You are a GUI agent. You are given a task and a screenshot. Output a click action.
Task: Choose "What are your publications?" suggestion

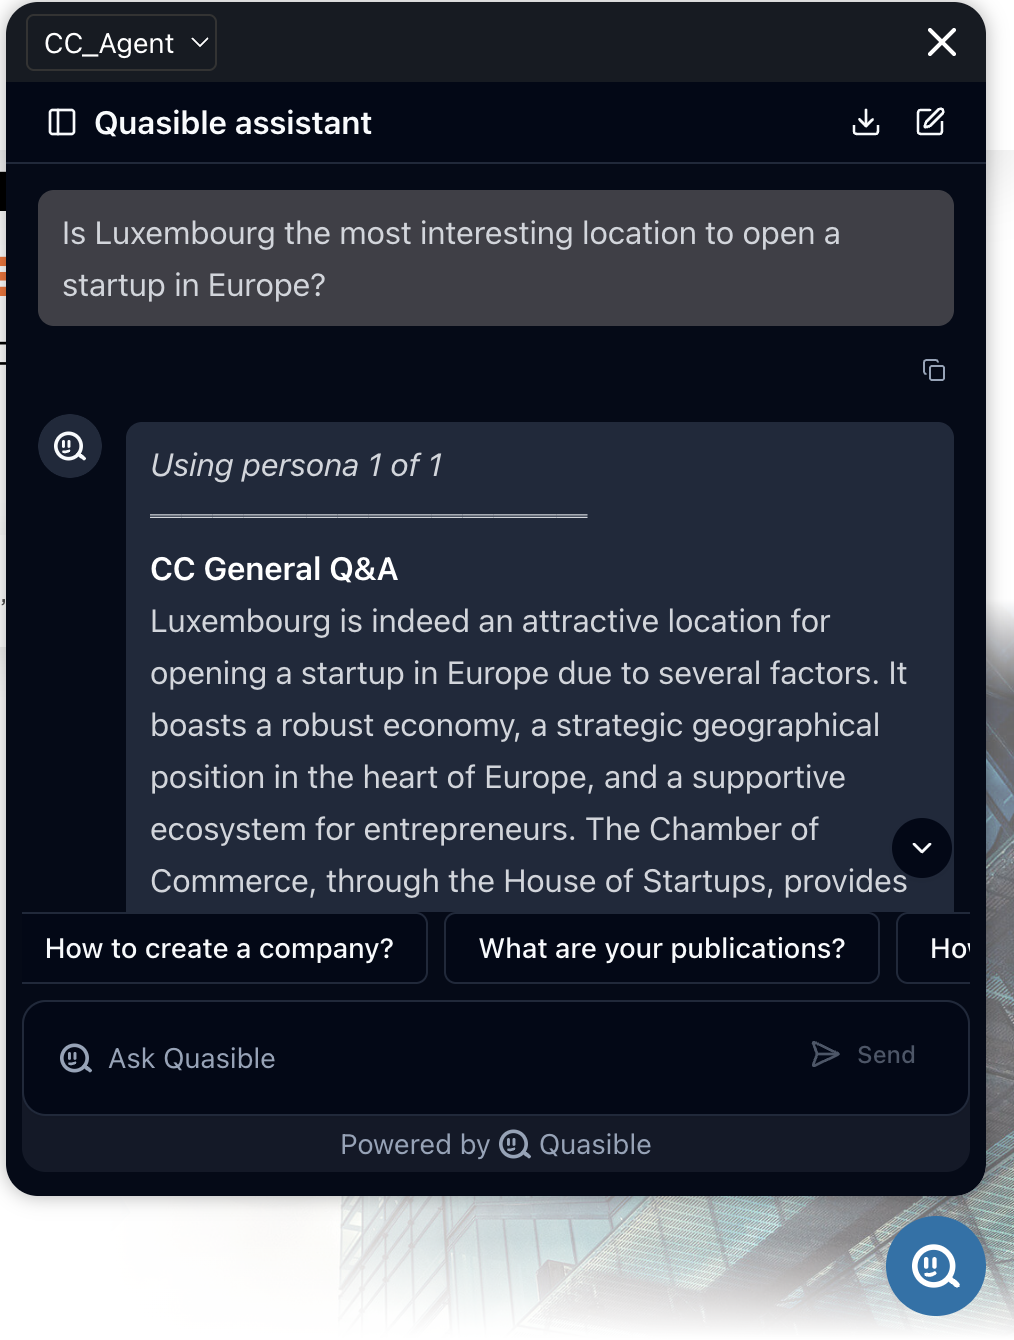click(x=661, y=948)
